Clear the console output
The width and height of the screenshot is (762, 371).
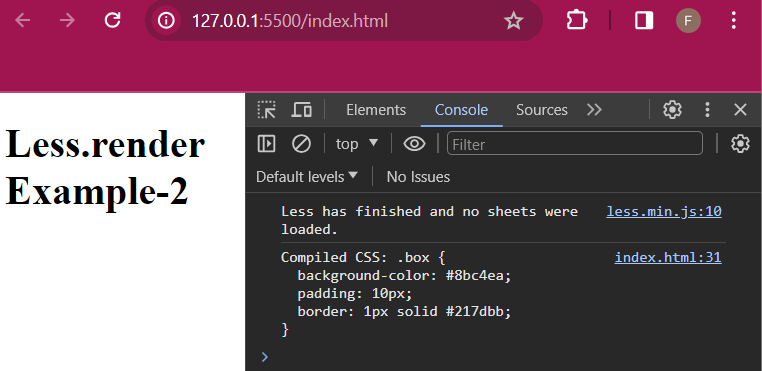point(301,144)
